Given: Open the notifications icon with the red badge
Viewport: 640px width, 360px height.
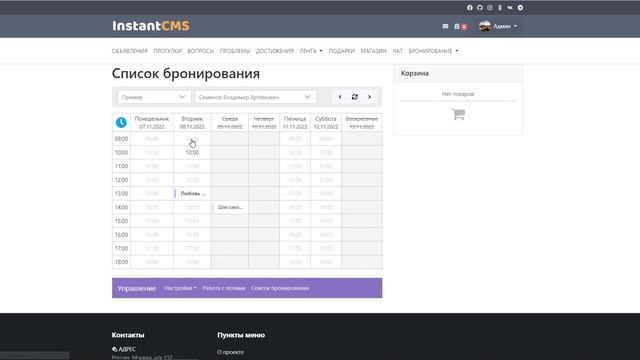Looking at the screenshot, I should tap(460, 27).
